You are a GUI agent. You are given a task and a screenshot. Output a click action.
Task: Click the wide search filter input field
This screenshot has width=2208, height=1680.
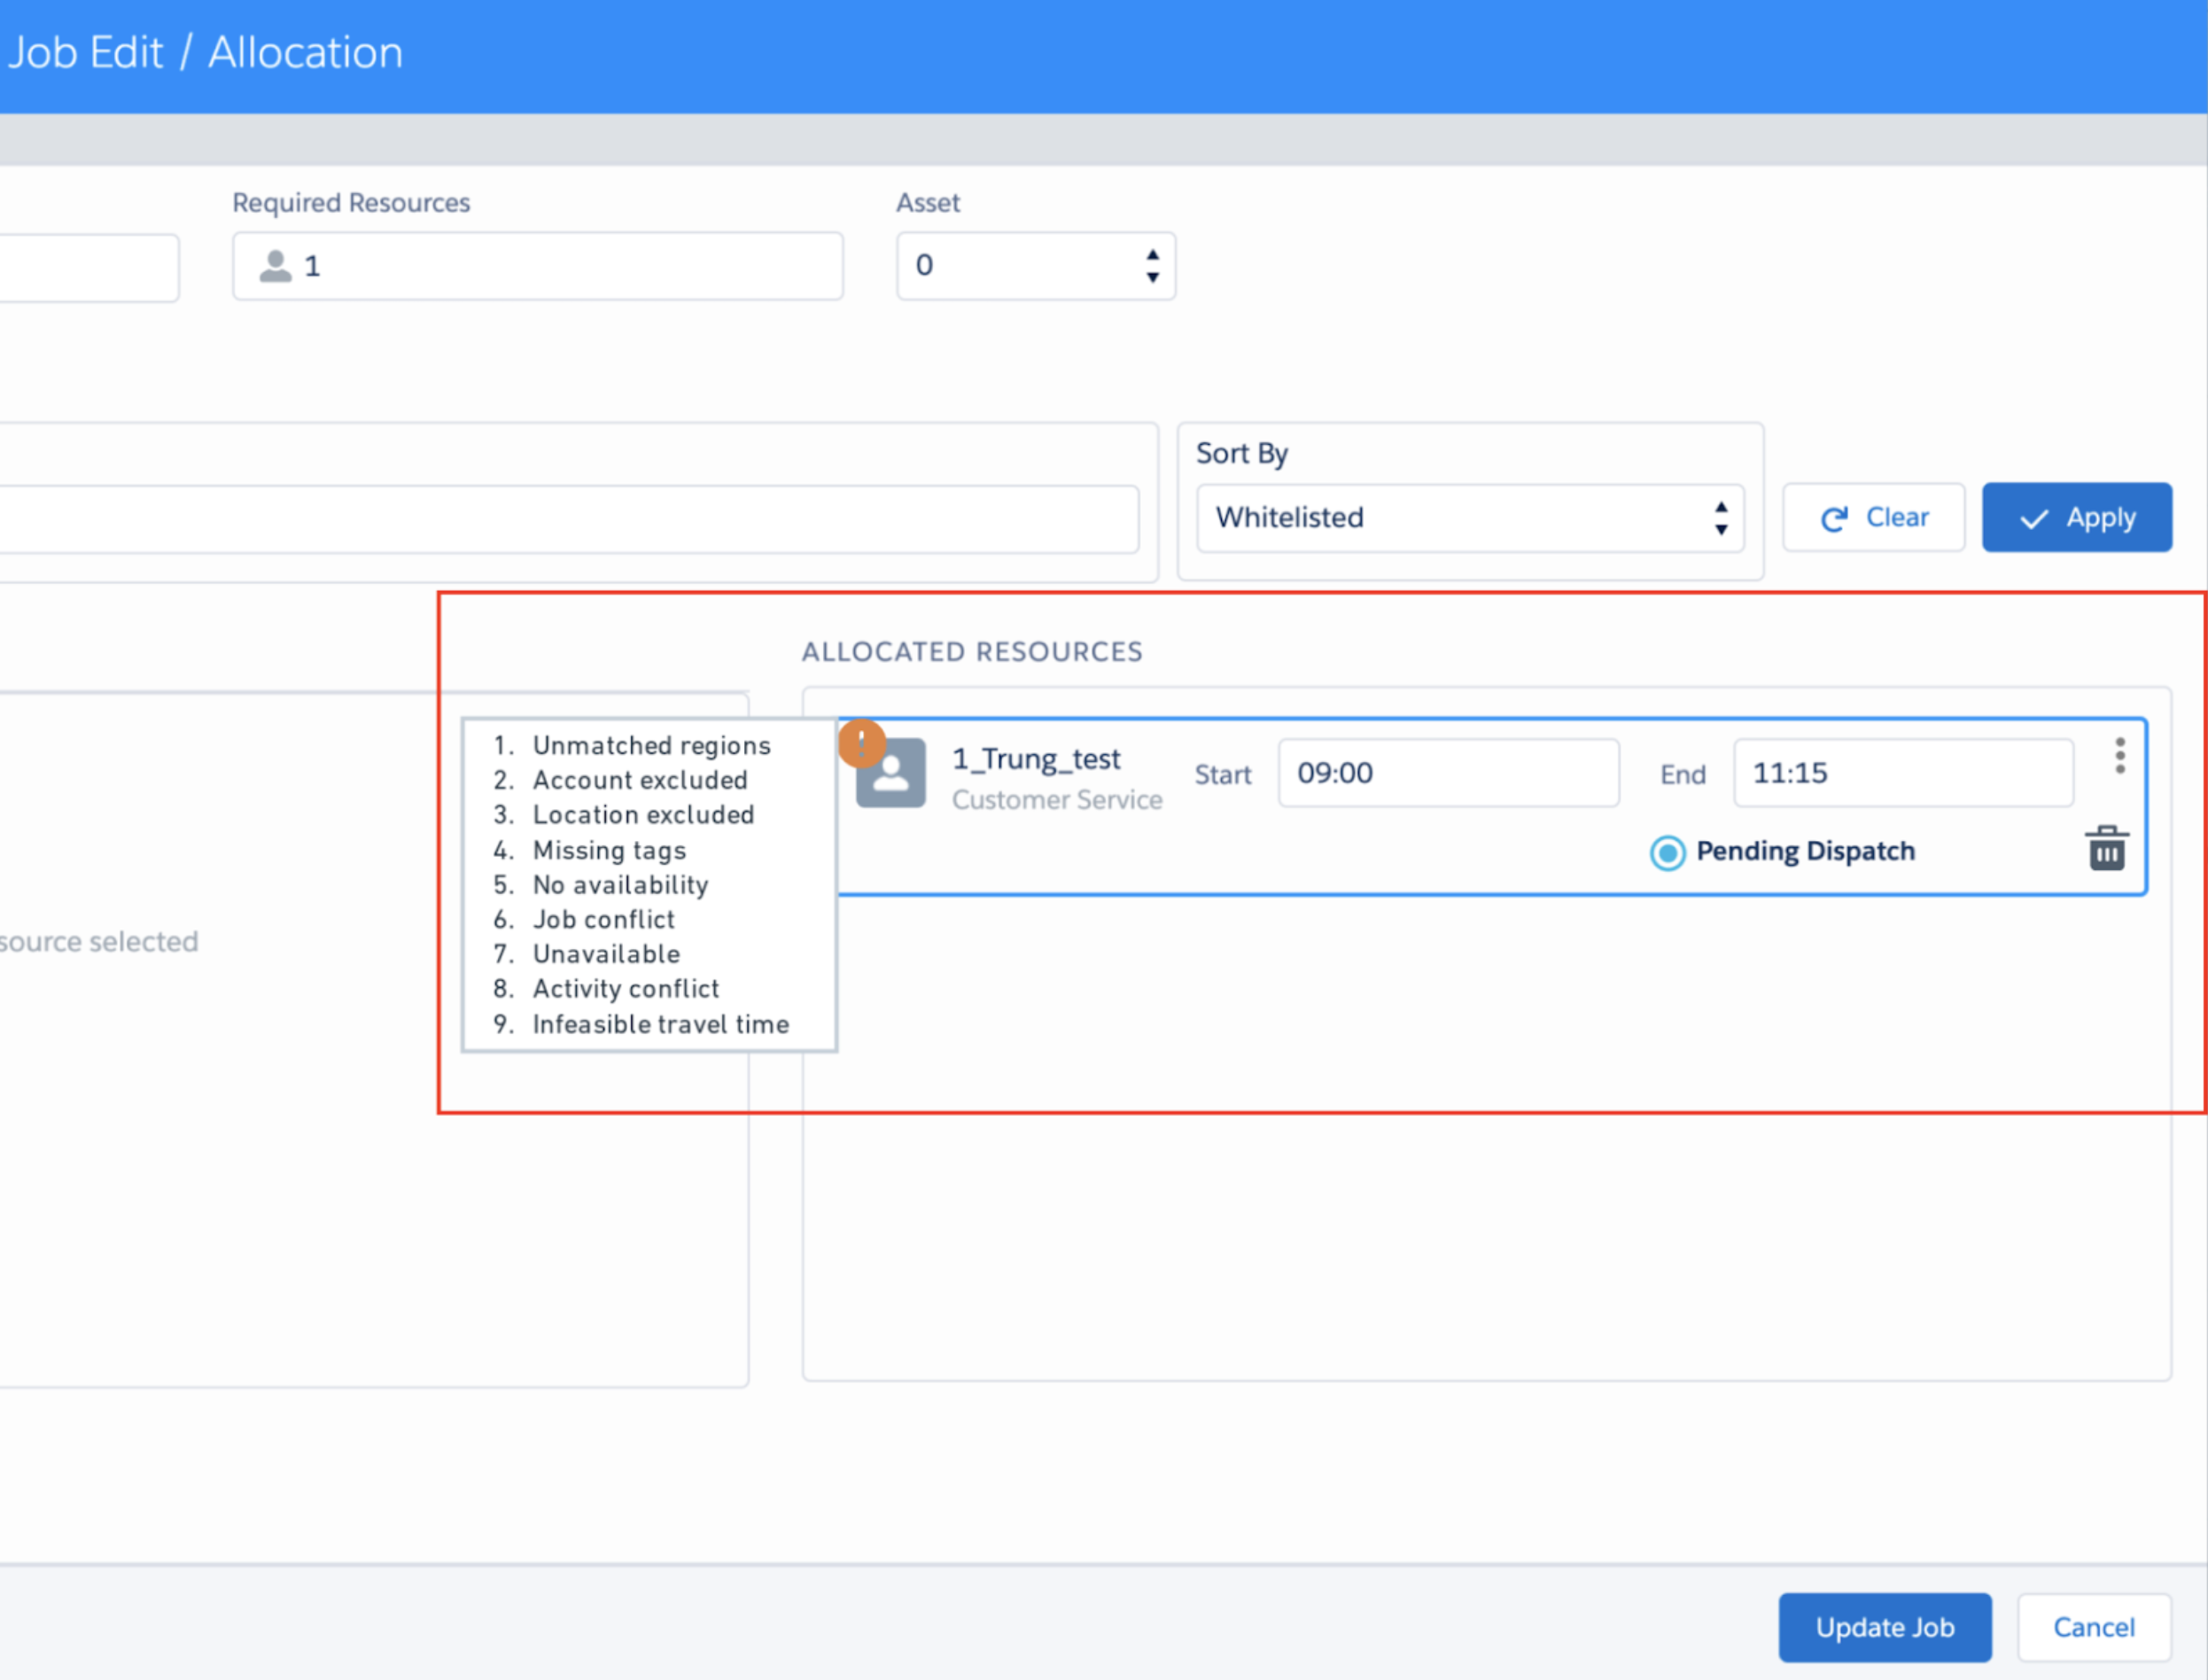pyautogui.click(x=569, y=520)
